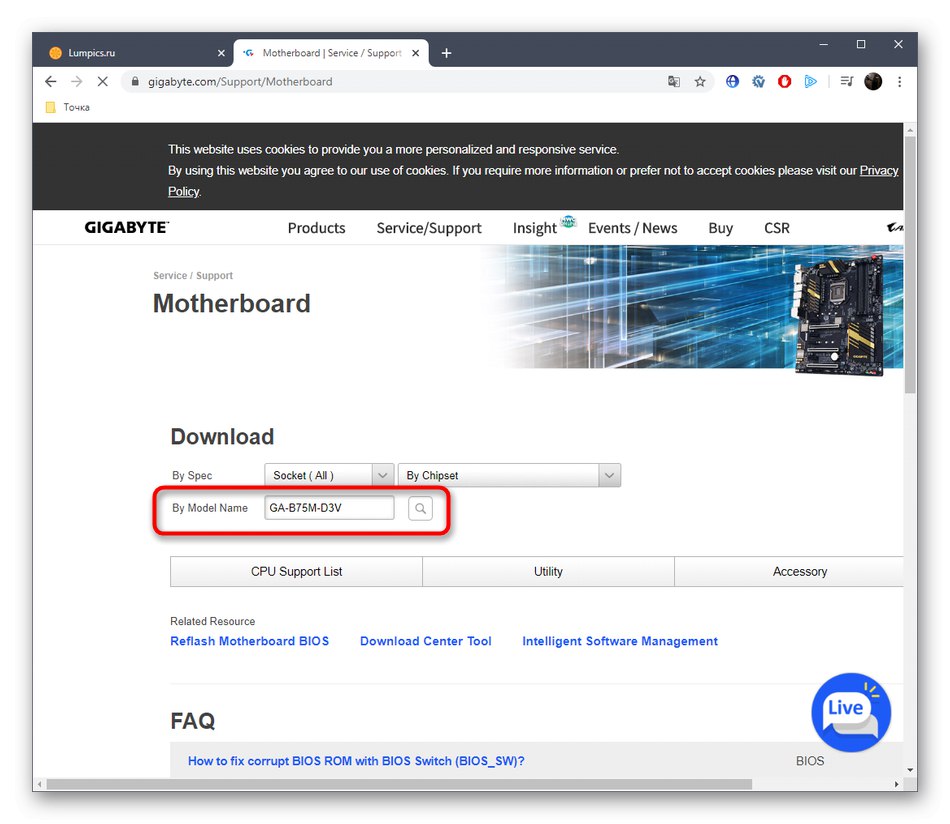
Task: Click the model search magnifier button
Action: coord(420,508)
